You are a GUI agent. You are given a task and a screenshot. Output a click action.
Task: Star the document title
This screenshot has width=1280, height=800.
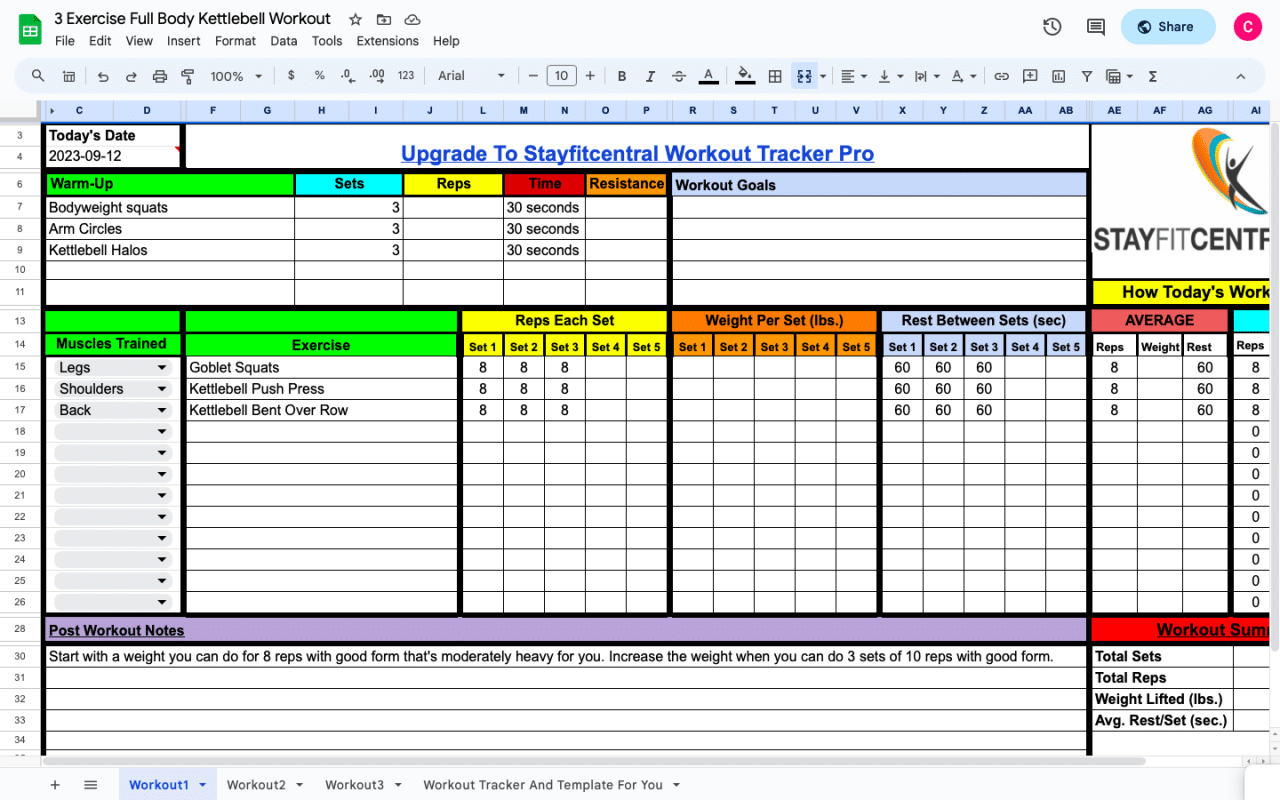355,19
